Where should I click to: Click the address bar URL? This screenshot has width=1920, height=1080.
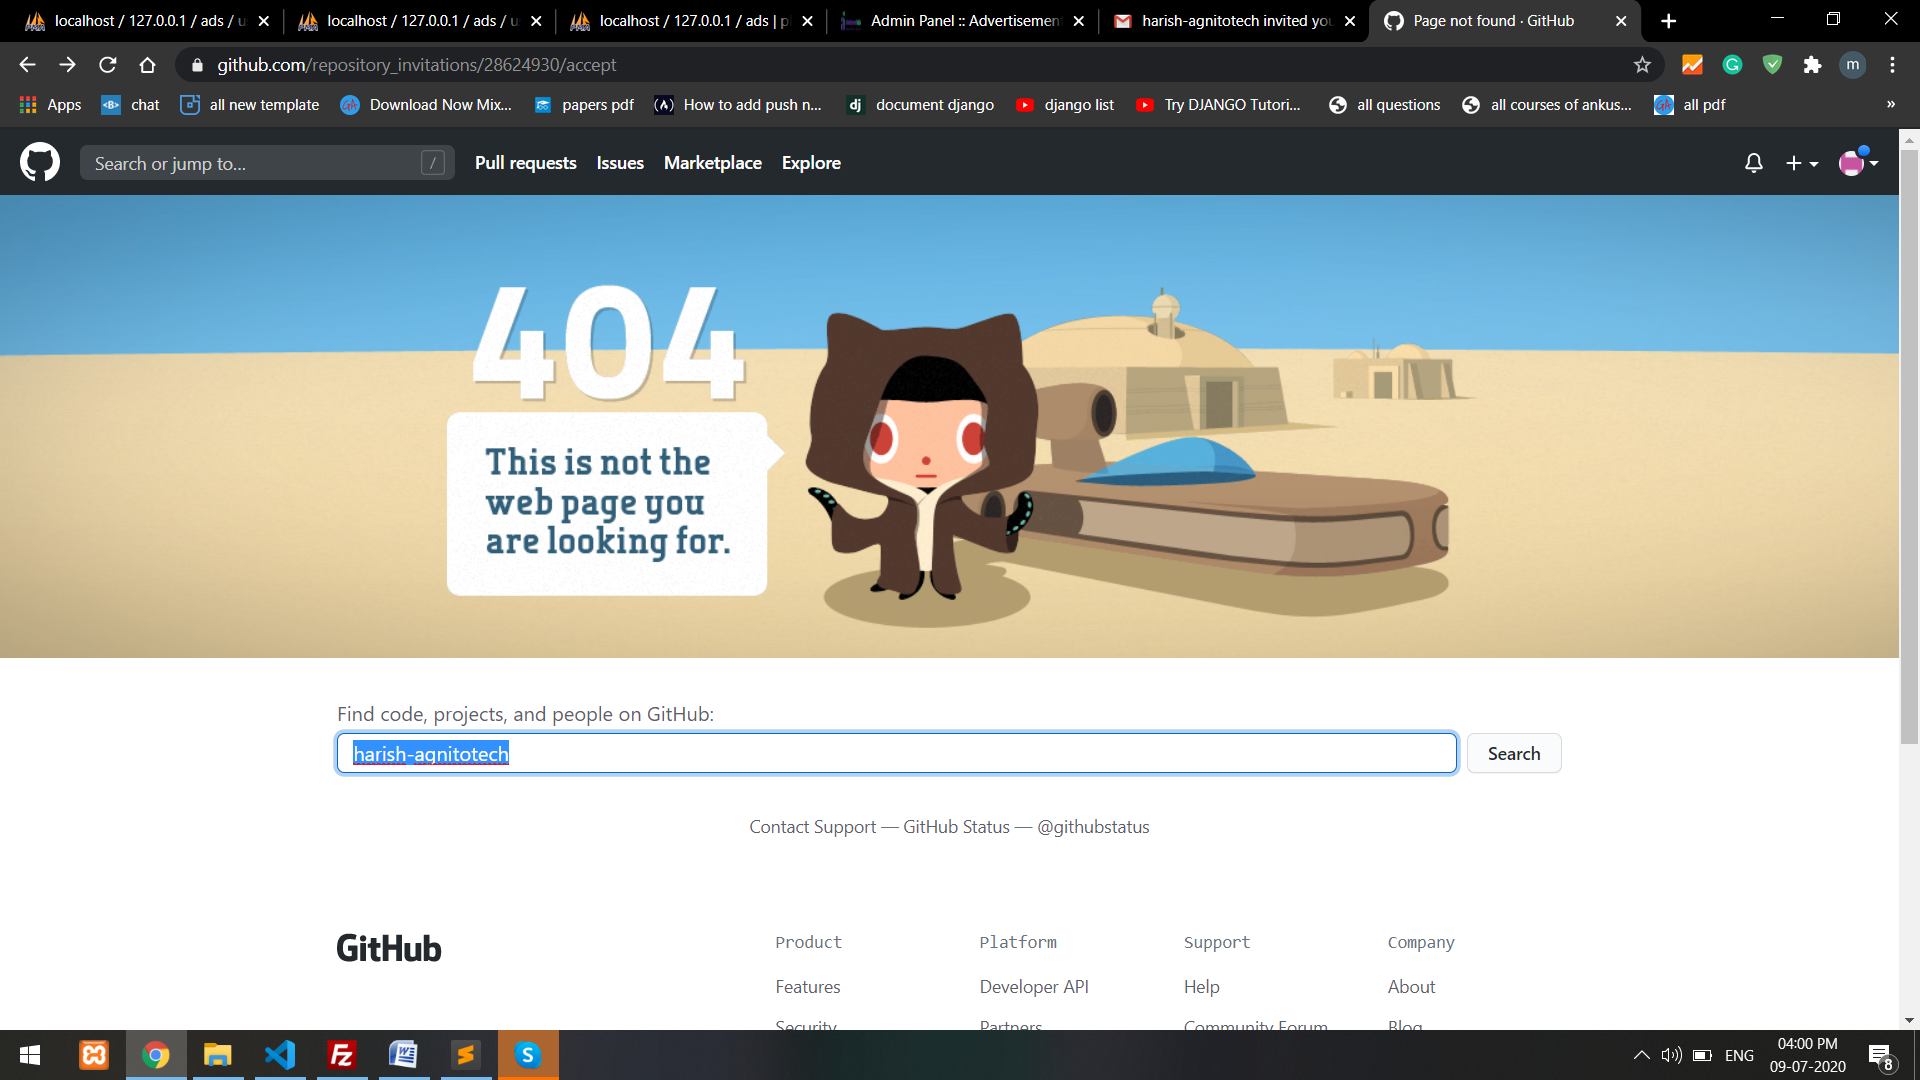tap(416, 65)
